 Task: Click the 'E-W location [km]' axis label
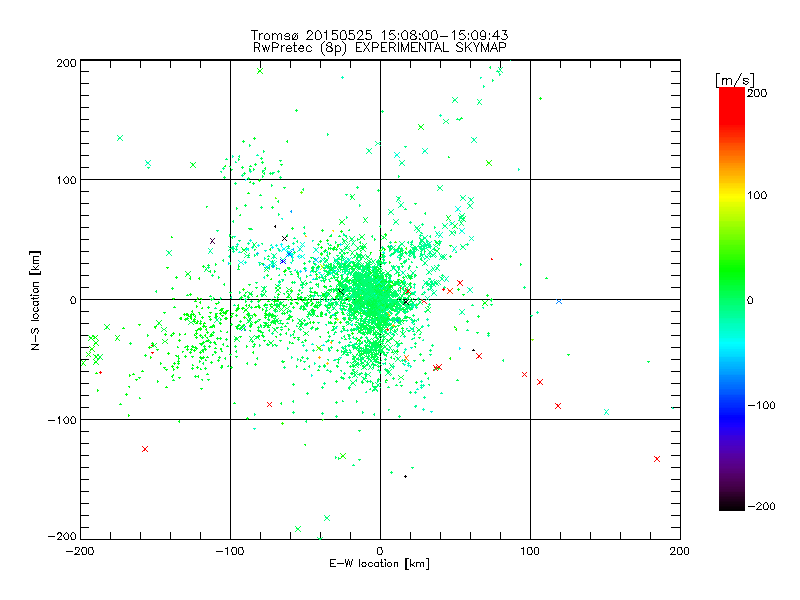pos(379,563)
